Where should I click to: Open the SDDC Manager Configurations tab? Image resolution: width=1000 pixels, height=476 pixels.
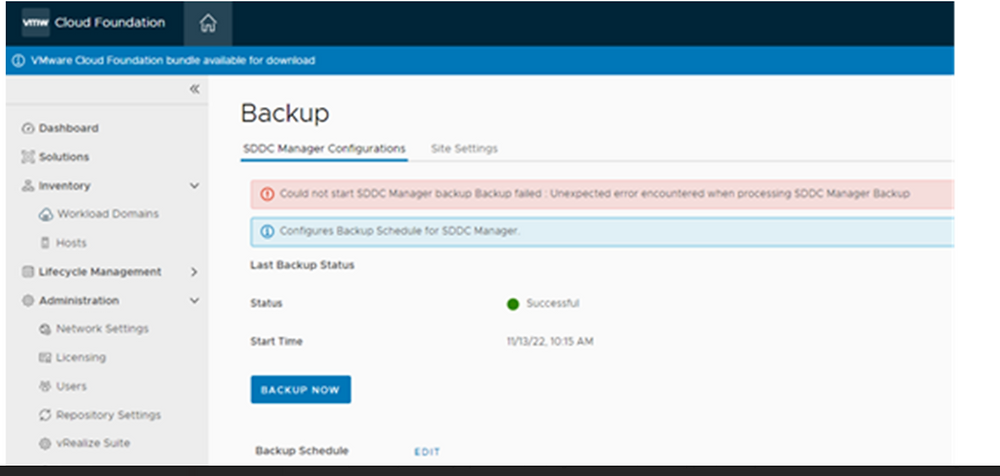324,149
